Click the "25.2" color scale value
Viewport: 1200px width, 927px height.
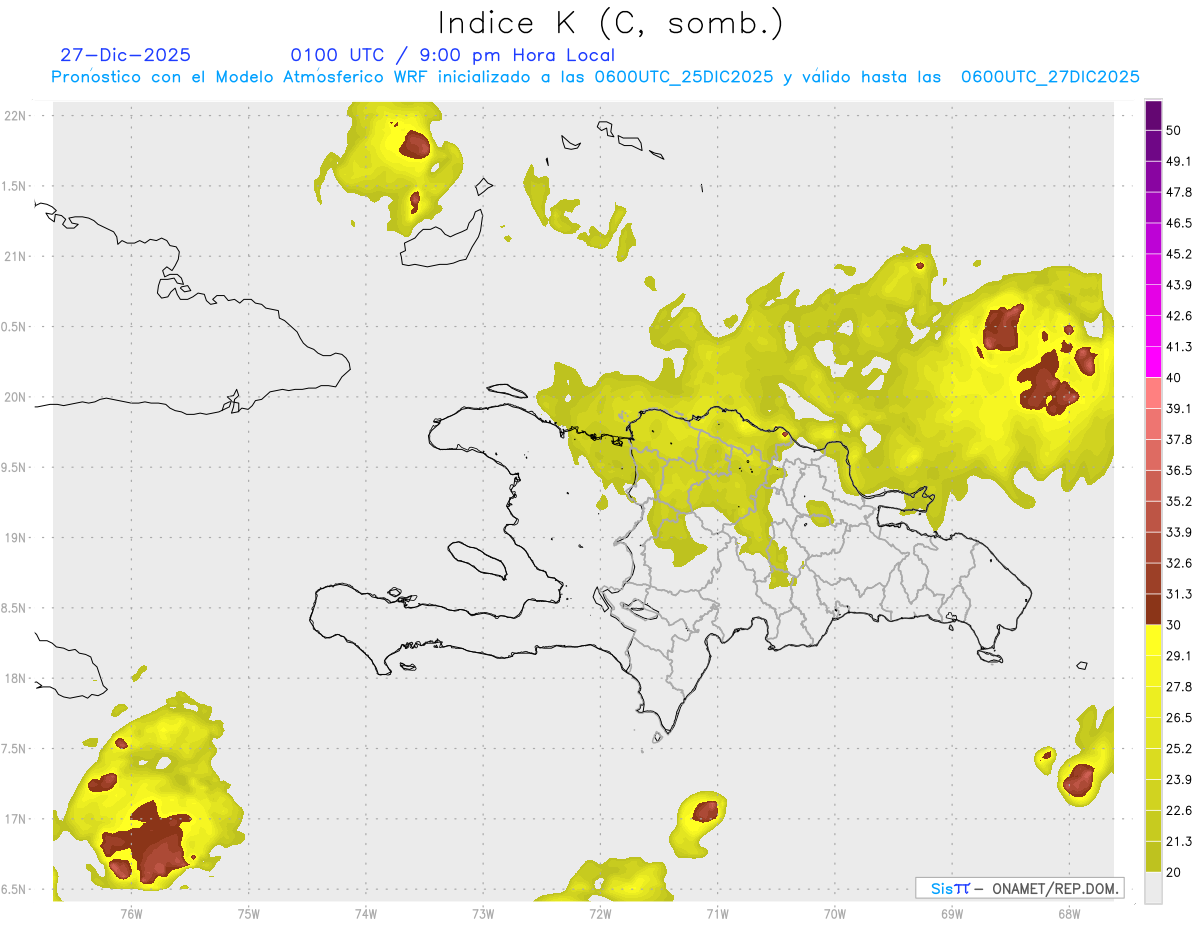(x=1179, y=749)
